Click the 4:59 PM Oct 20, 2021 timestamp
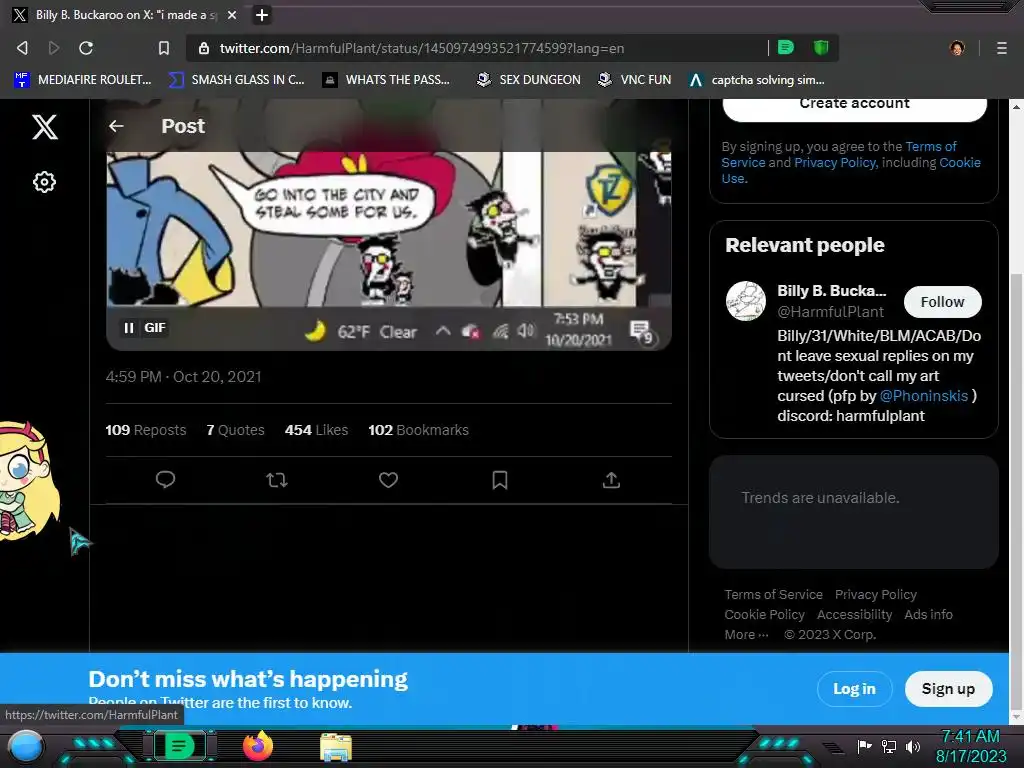The height and width of the screenshot is (768, 1024). click(184, 377)
